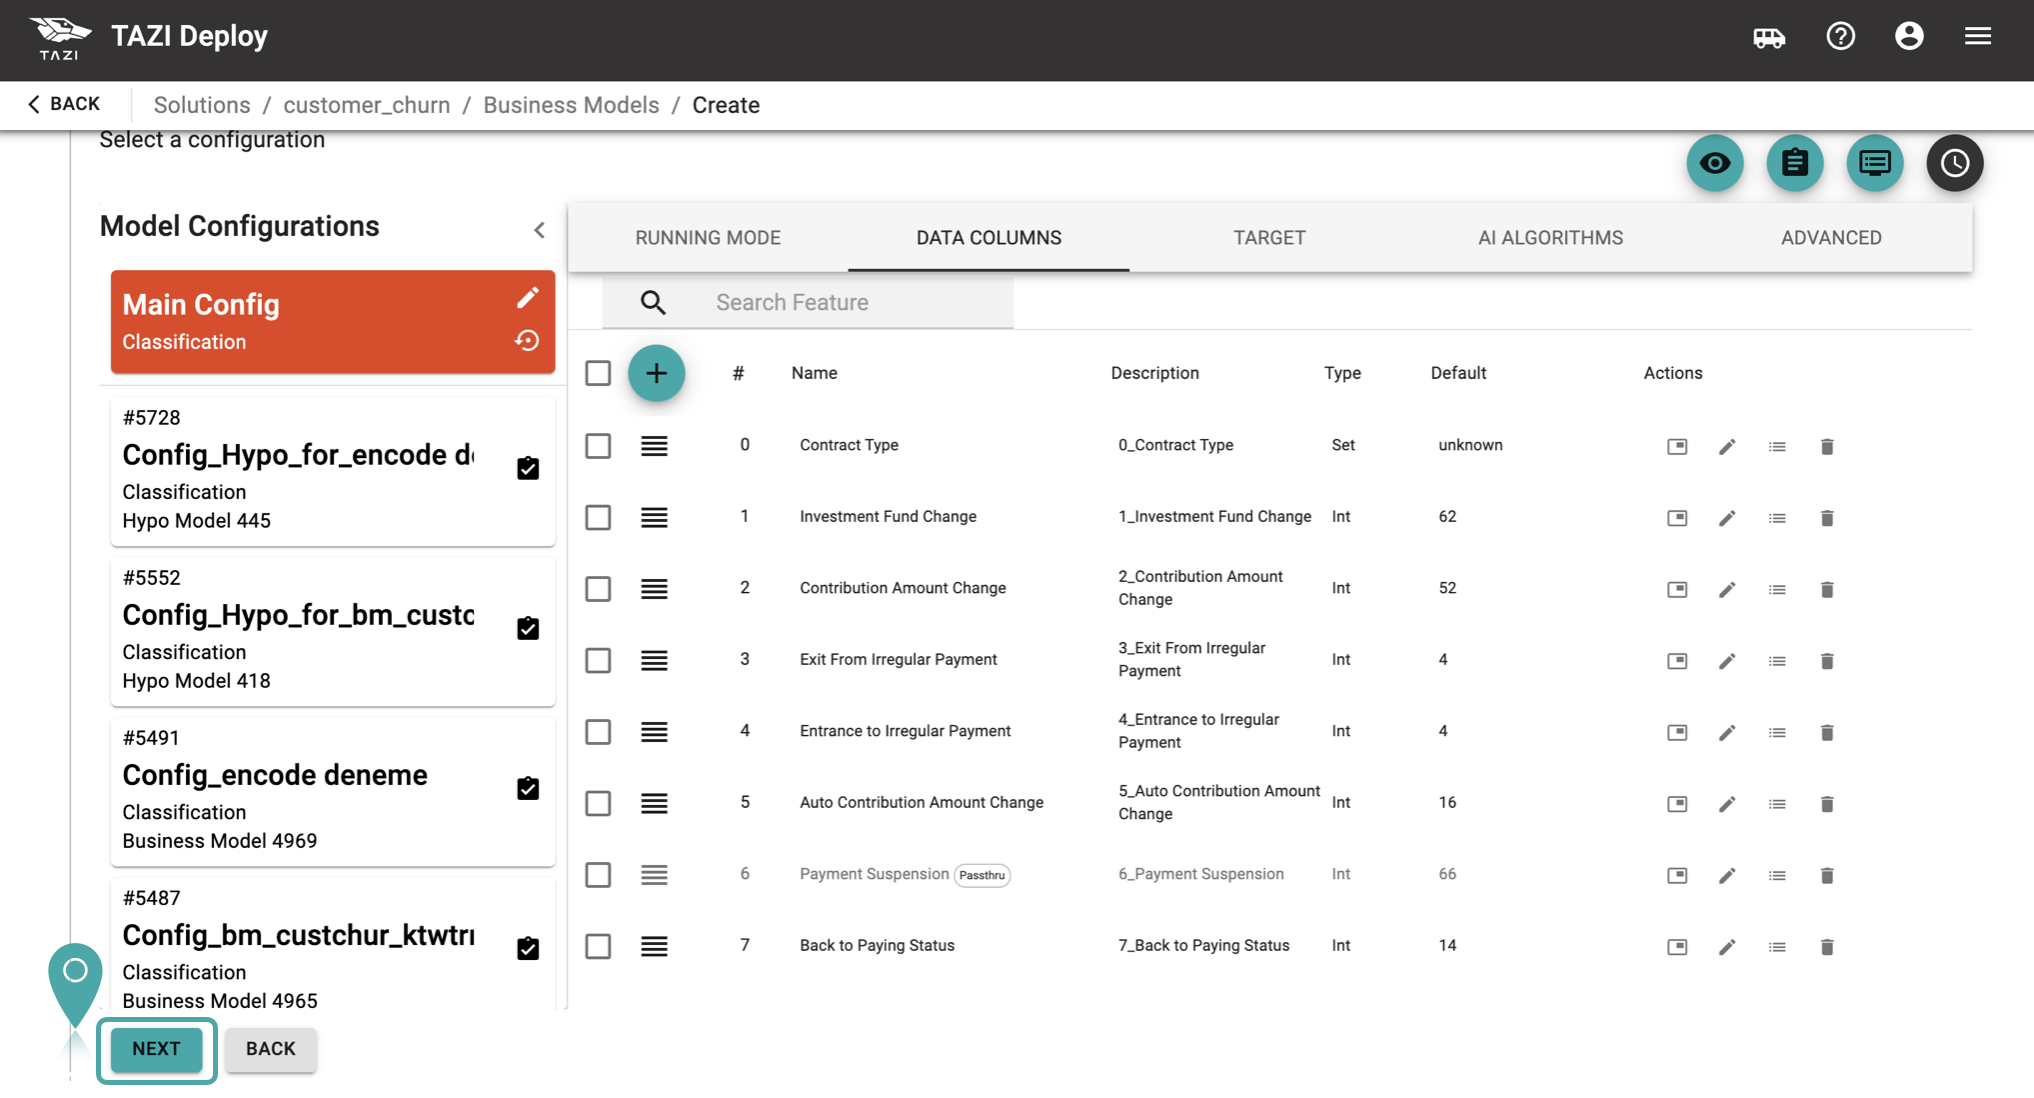Click drag handle for Contract Type row

pos(654,446)
